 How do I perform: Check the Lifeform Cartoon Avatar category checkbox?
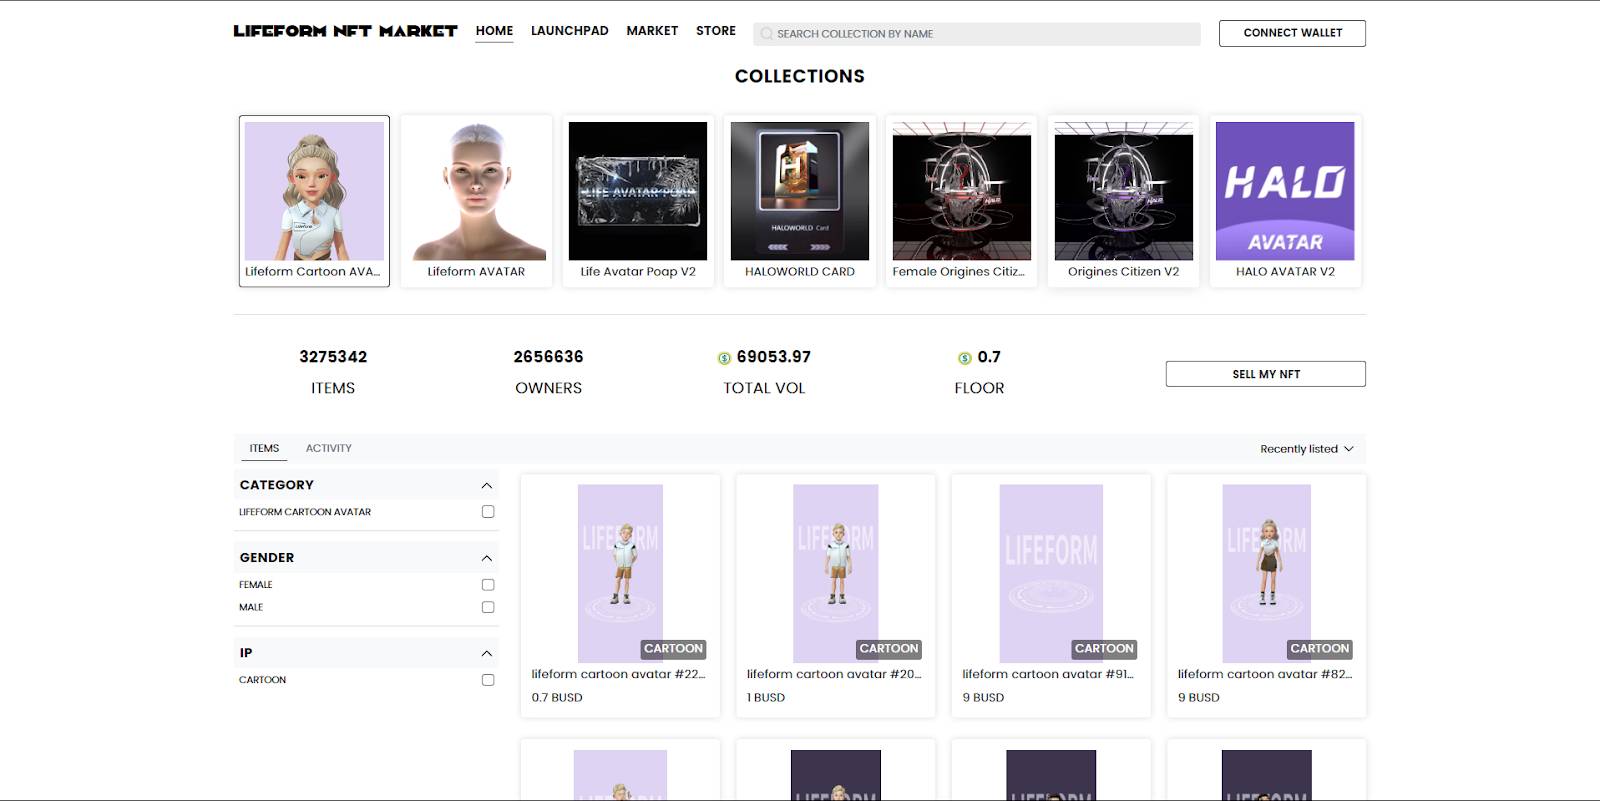(x=488, y=512)
